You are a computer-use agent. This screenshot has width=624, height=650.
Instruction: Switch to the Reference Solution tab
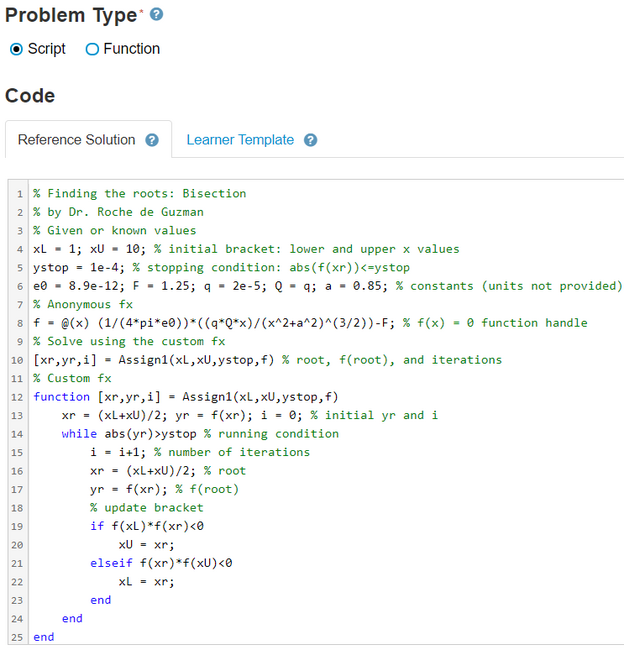[76, 140]
